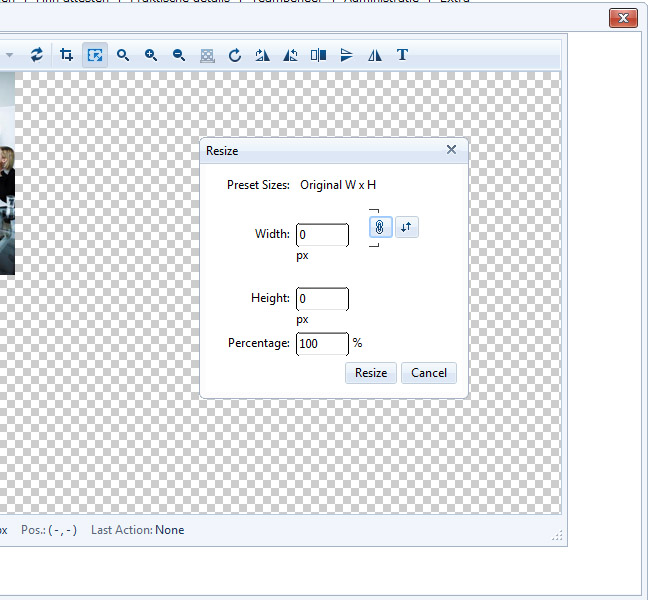The height and width of the screenshot is (600, 648).
Task: Click the opacity checkerboard icon
Action: (x=207, y=55)
